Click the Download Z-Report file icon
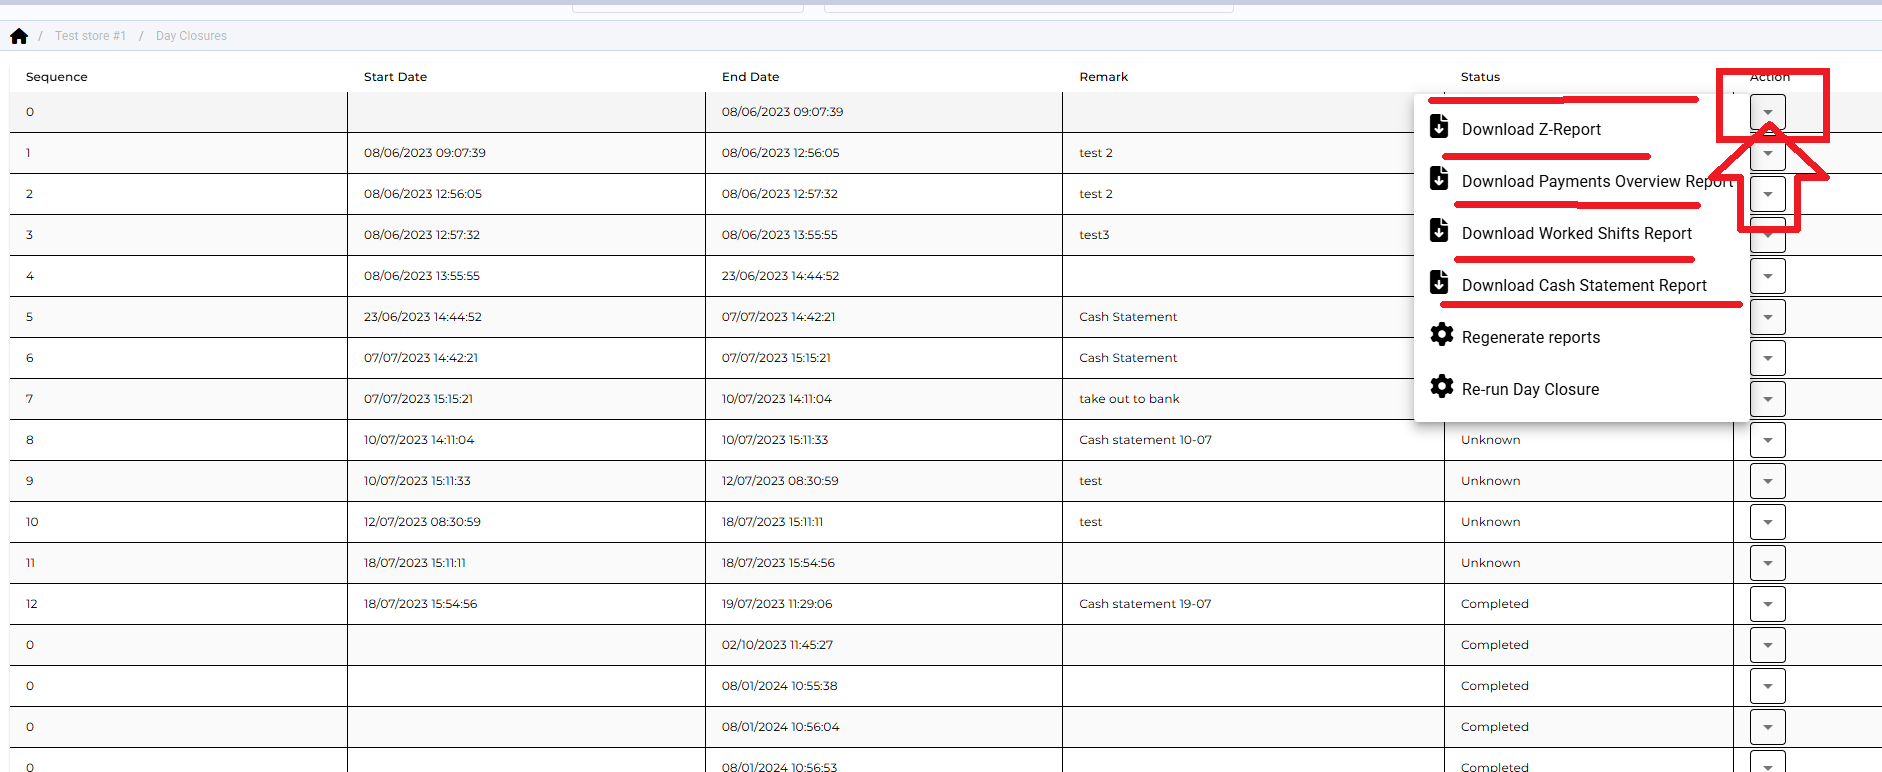Viewport: 1882px width, 772px height. [1439, 127]
